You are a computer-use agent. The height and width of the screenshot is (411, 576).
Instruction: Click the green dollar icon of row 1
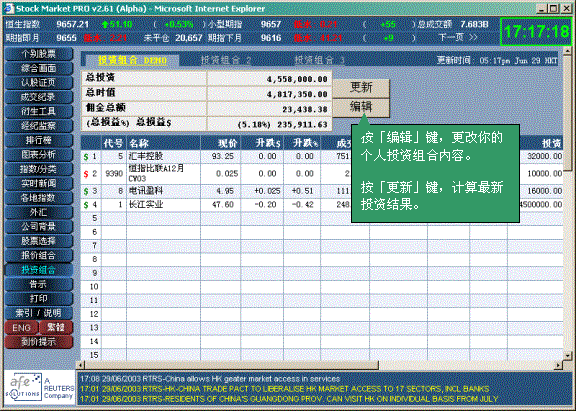coord(86,157)
